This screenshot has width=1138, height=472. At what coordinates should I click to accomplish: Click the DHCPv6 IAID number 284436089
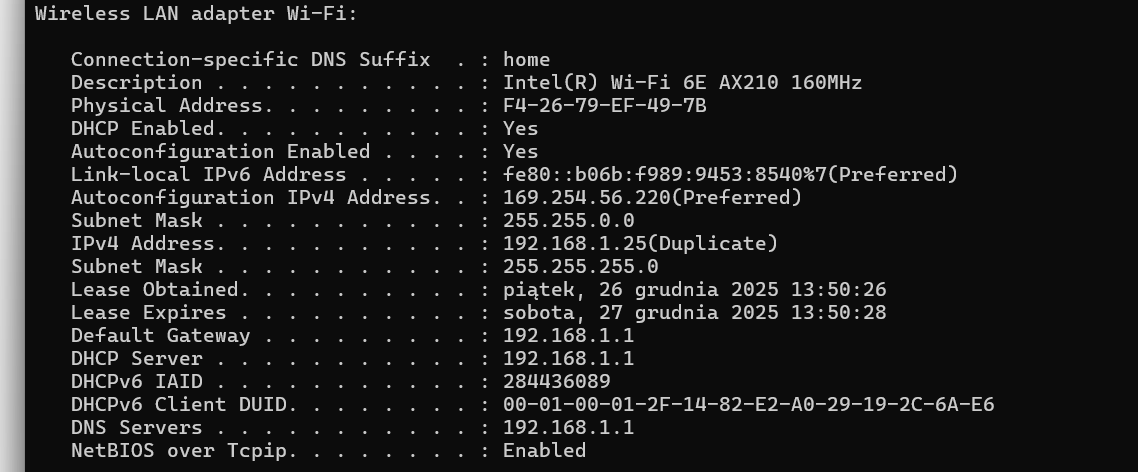click(x=557, y=381)
